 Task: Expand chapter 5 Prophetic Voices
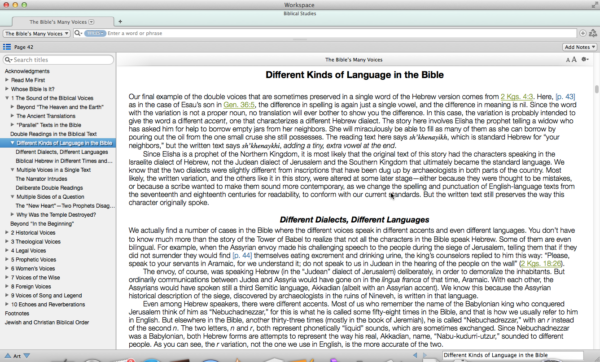tap(7, 259)
